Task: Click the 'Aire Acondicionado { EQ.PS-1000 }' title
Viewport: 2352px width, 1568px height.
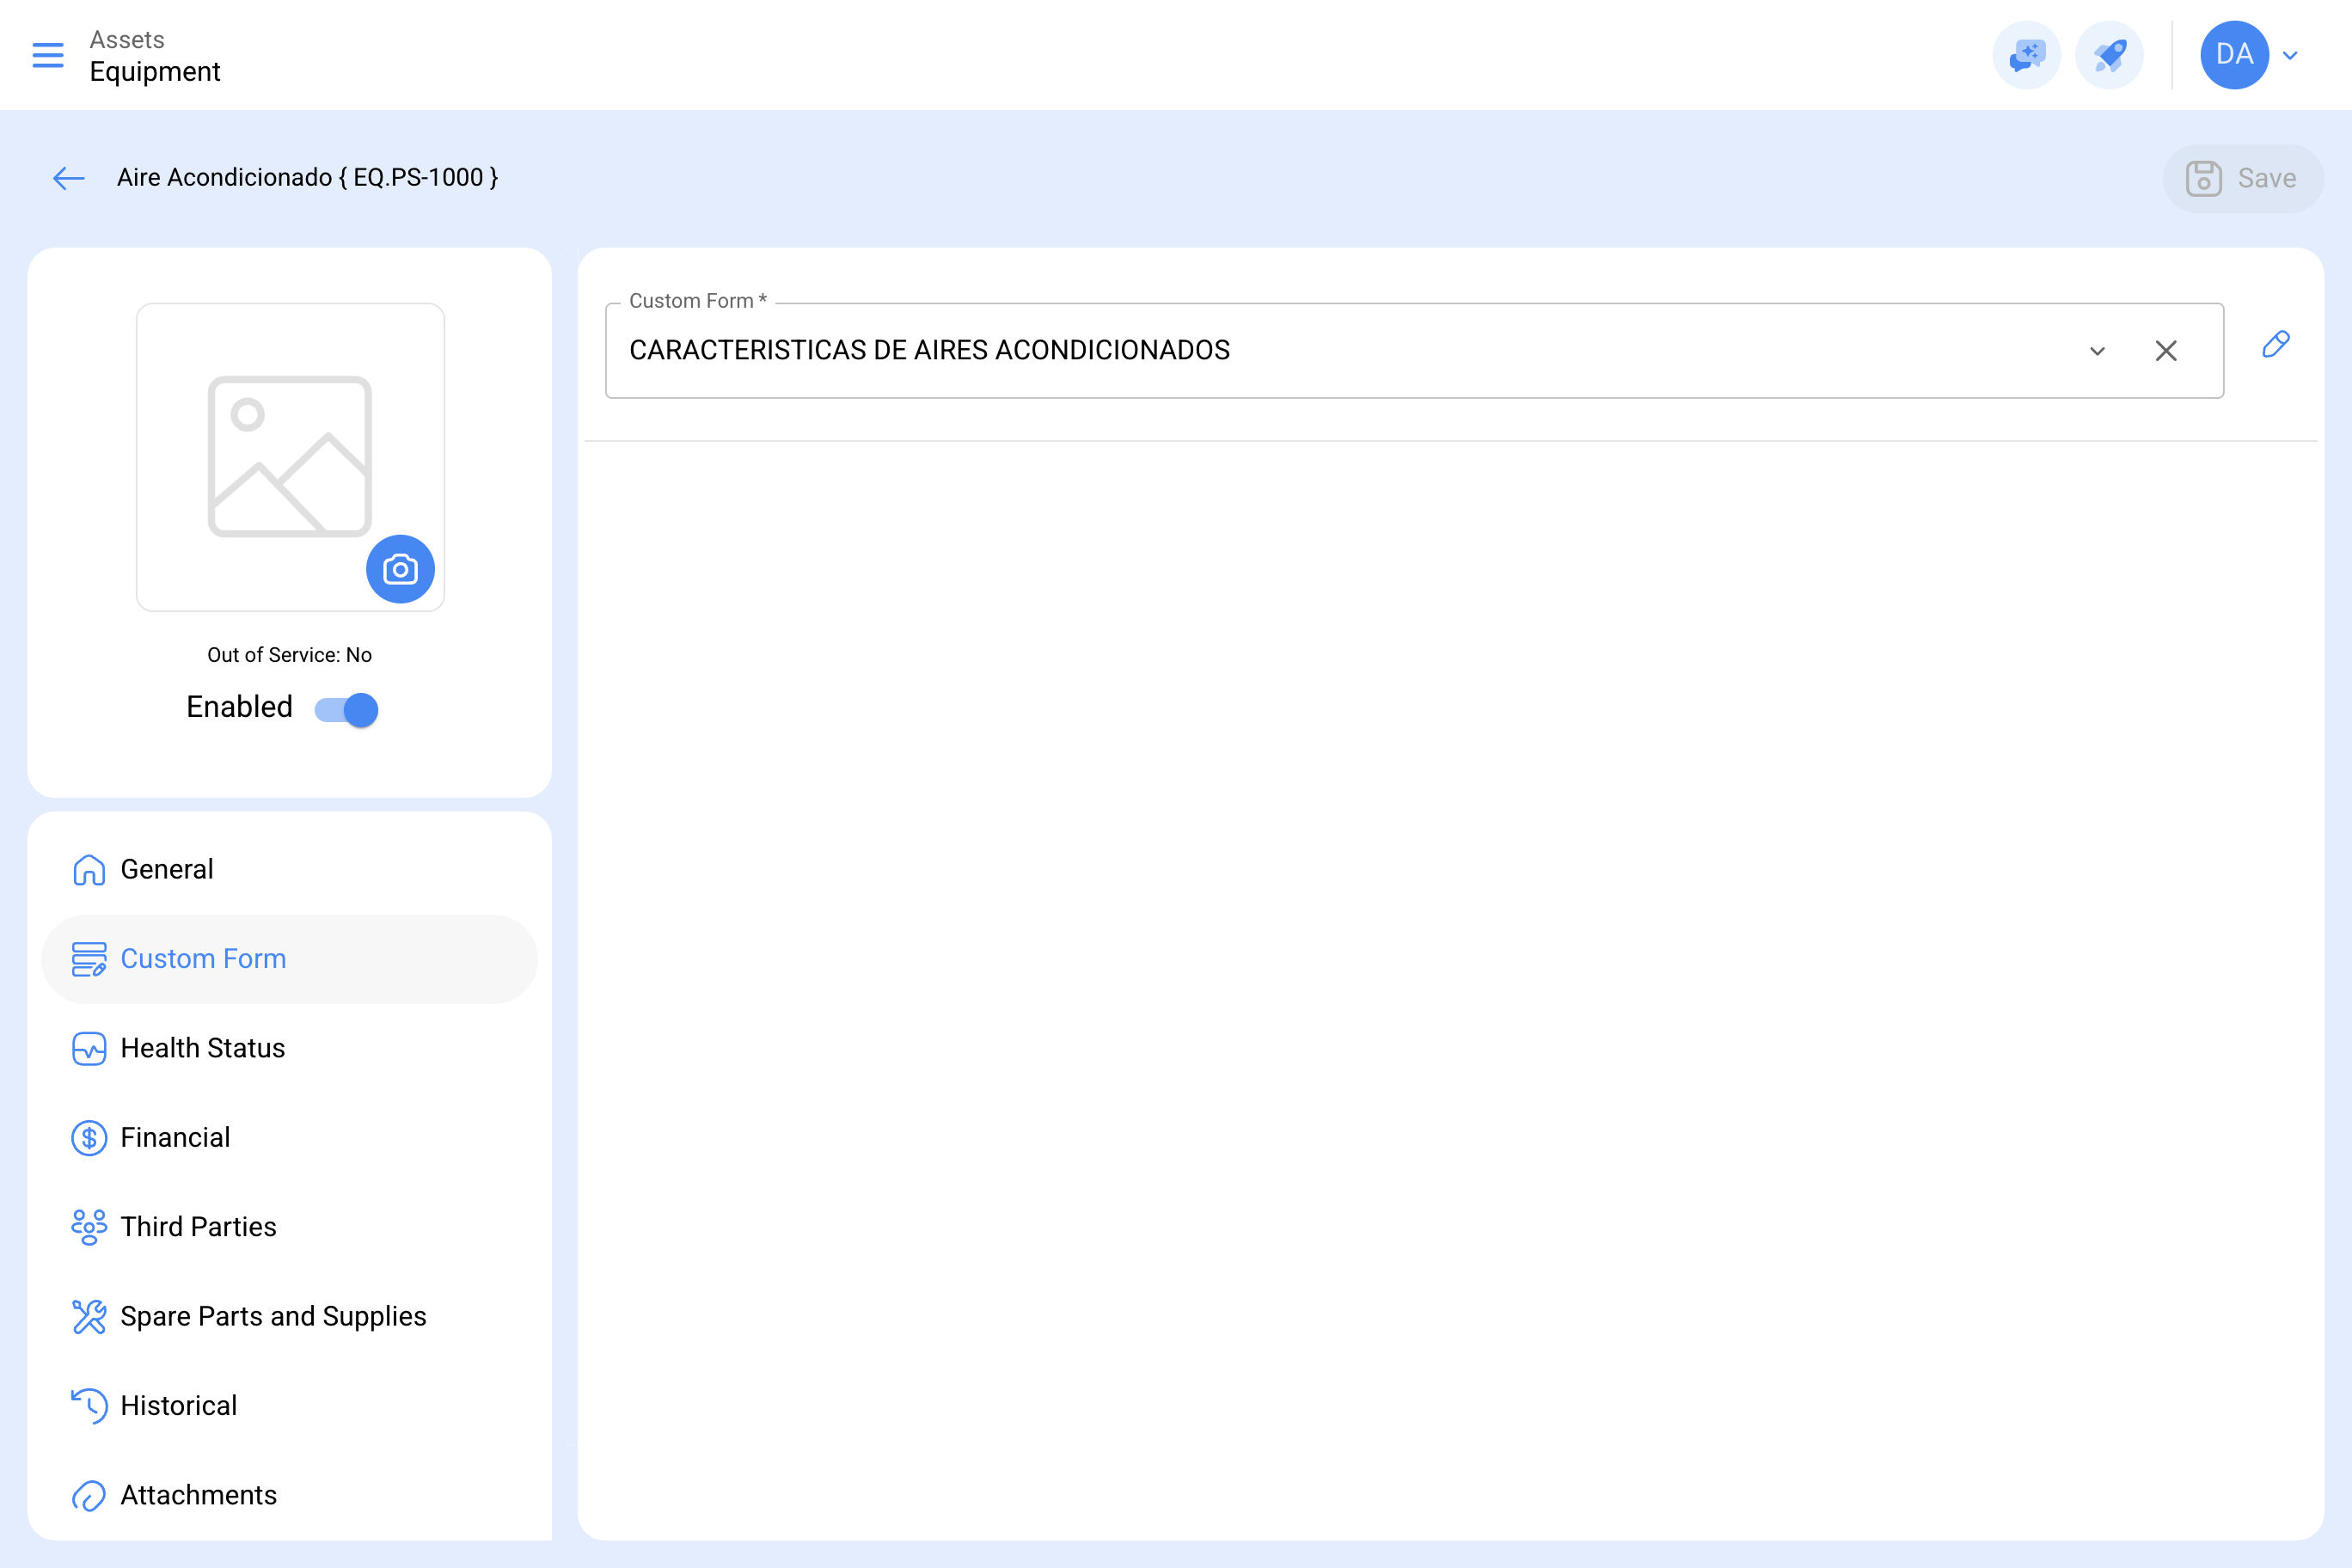Action: [307, 177]
